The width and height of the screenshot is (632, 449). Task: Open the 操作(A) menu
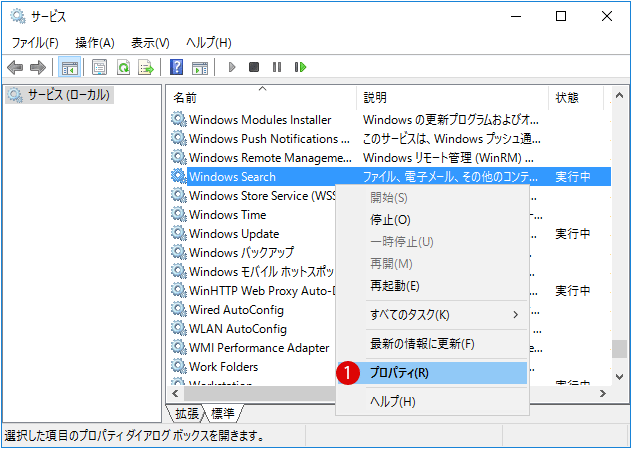95,43
